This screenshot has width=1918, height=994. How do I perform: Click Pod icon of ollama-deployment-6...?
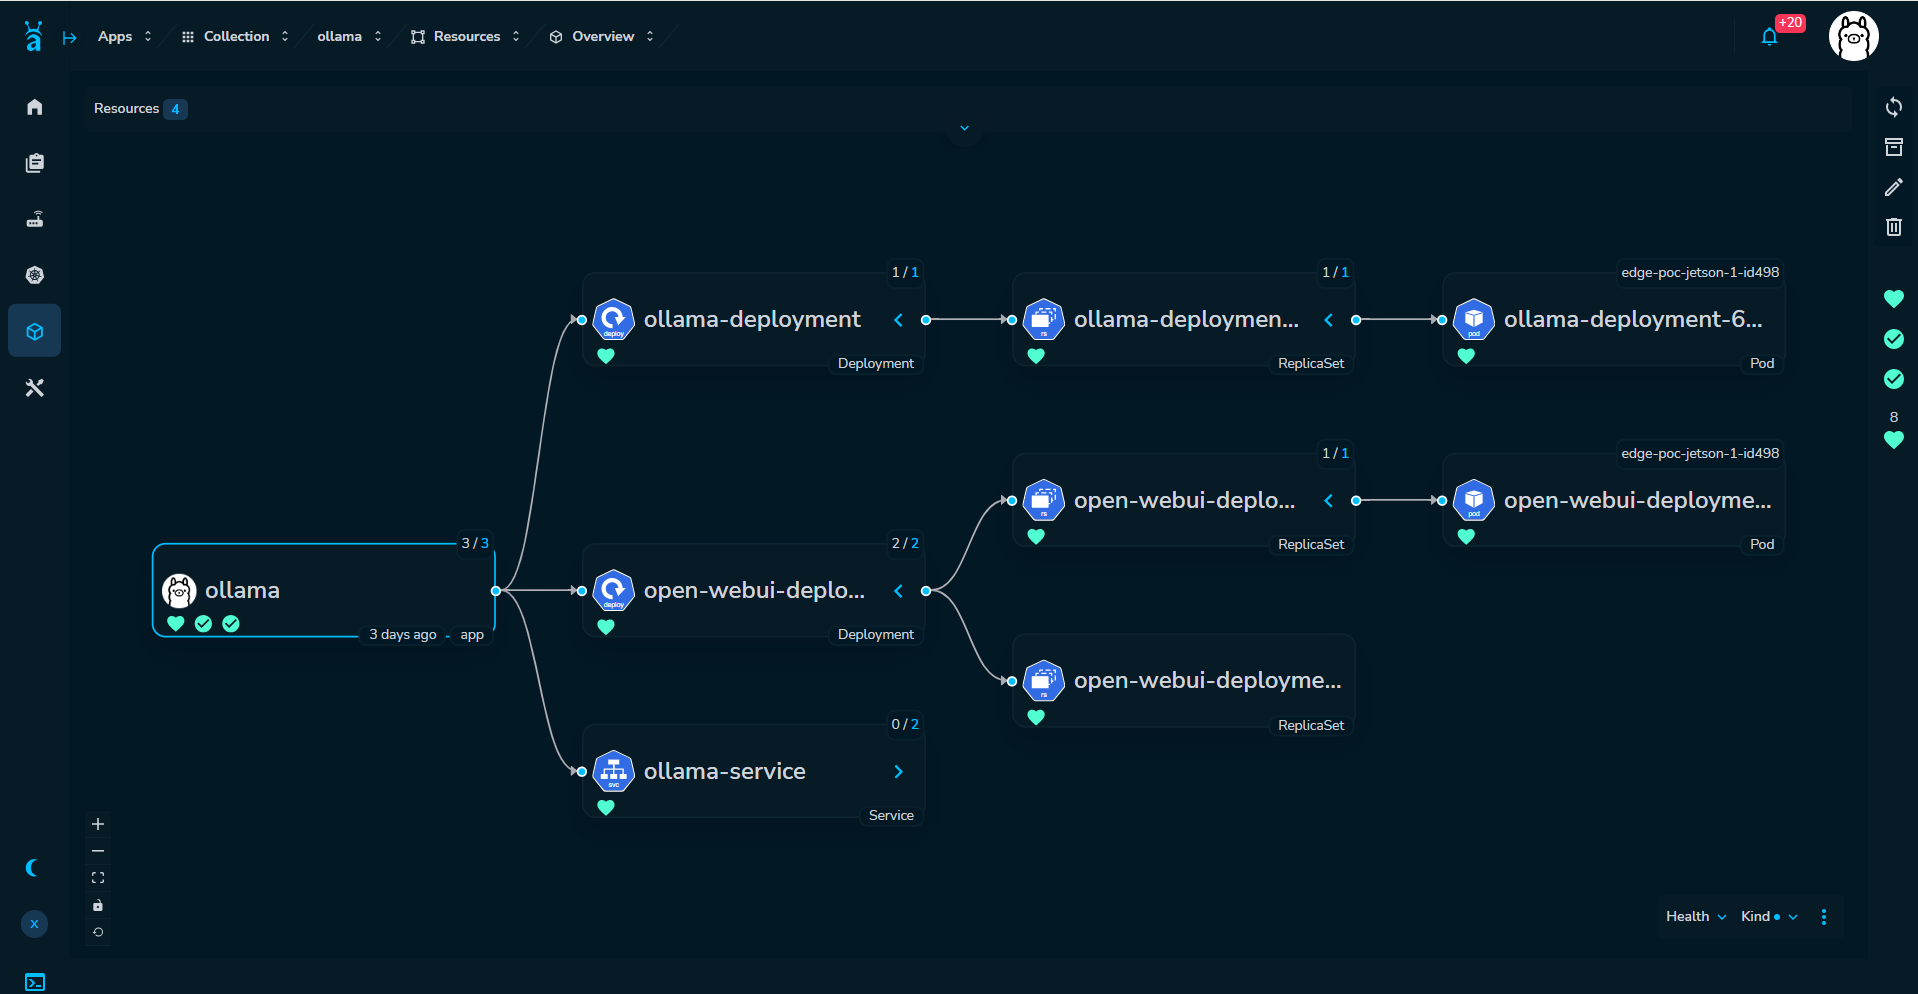[x=1474, y=320]
